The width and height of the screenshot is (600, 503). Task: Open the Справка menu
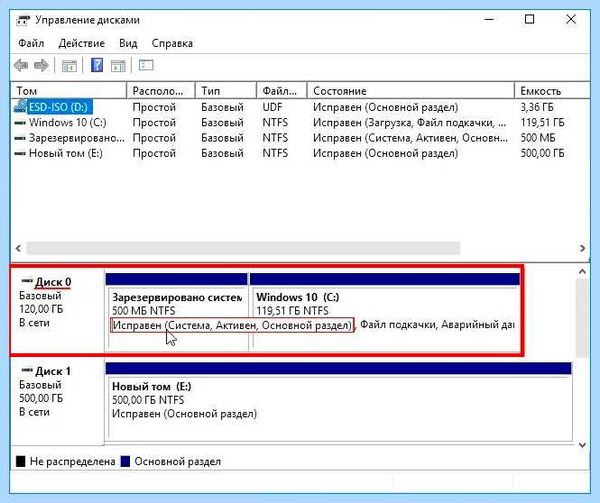tap(172, 43)
